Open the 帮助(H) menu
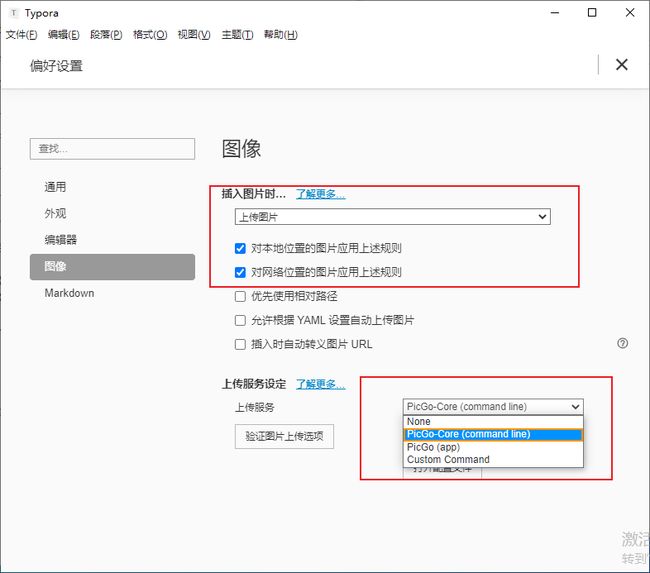Image resolution: width=650 pixels, height=573 pixels. pyautogui.click(x=281, y=34)
